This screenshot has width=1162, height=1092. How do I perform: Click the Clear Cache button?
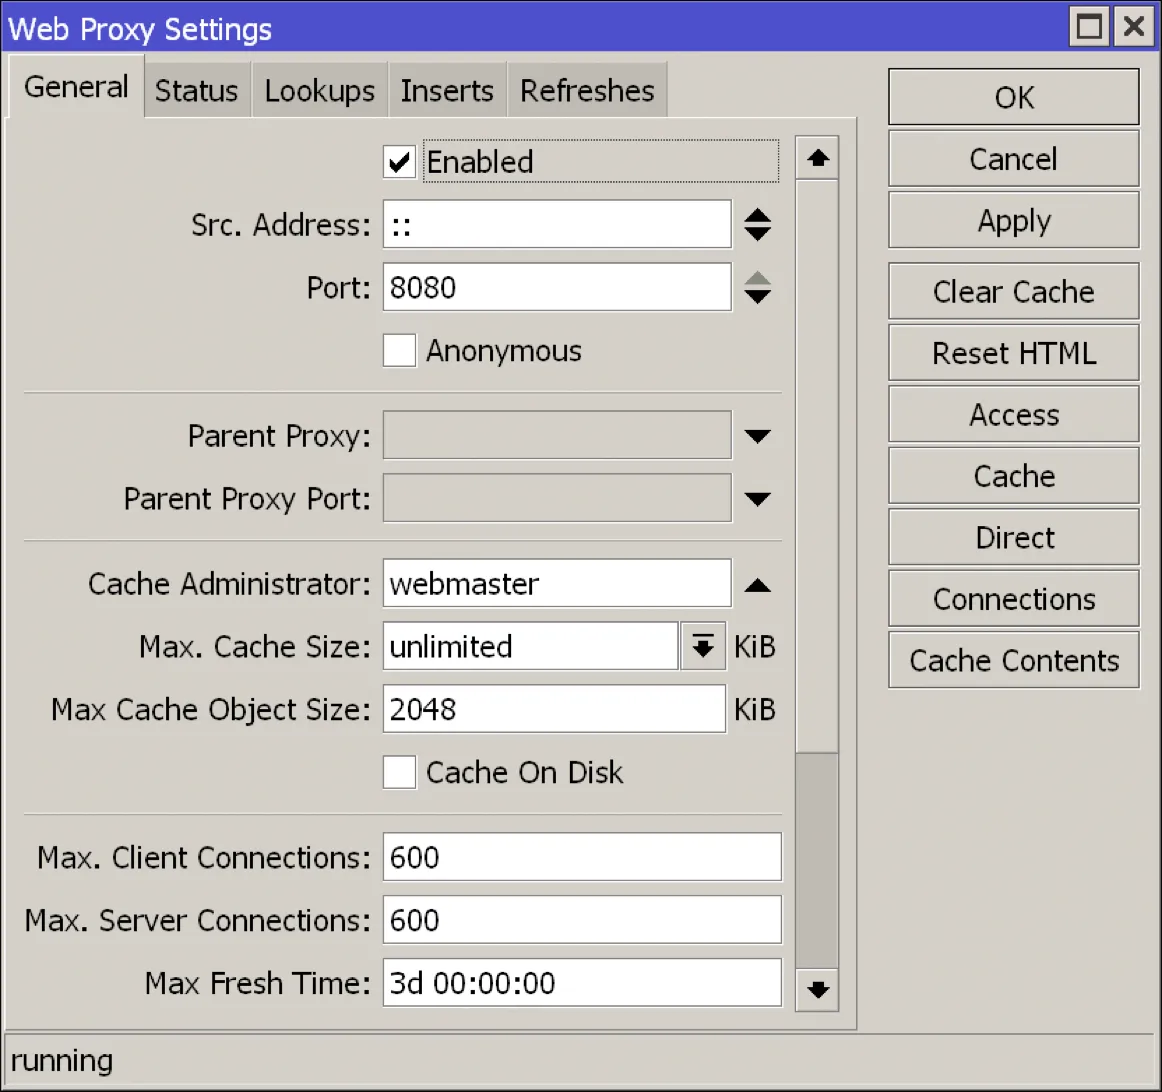[x=1014, y=291]
